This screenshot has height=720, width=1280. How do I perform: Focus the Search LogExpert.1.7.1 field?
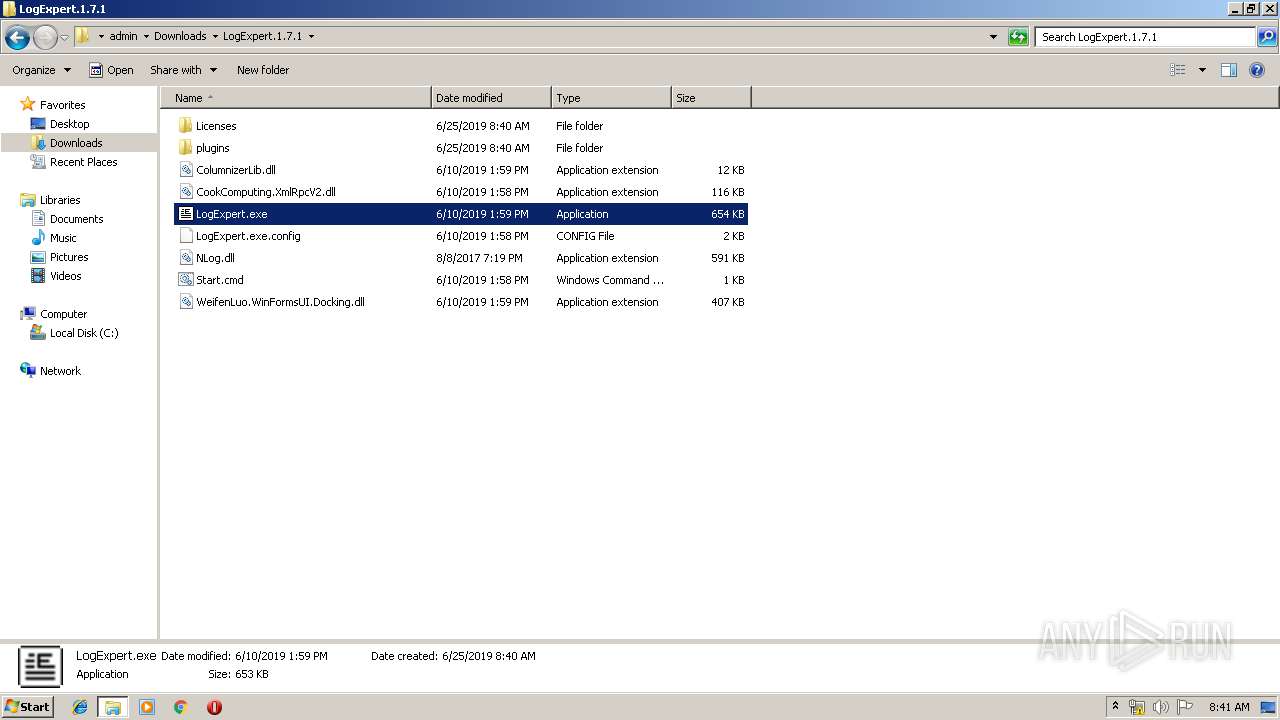click(x=1145, y=37)
